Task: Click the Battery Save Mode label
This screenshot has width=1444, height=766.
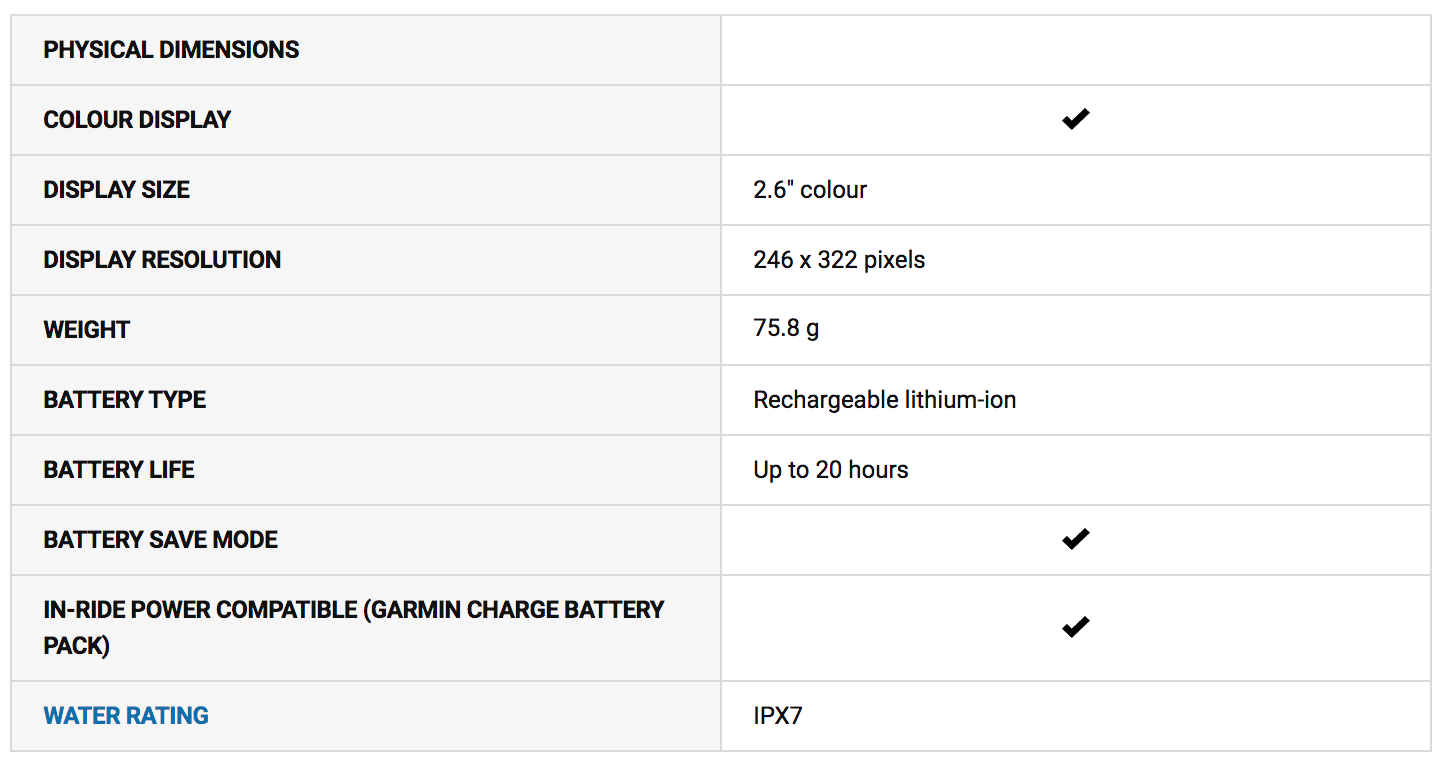Action: coord(161,540)
